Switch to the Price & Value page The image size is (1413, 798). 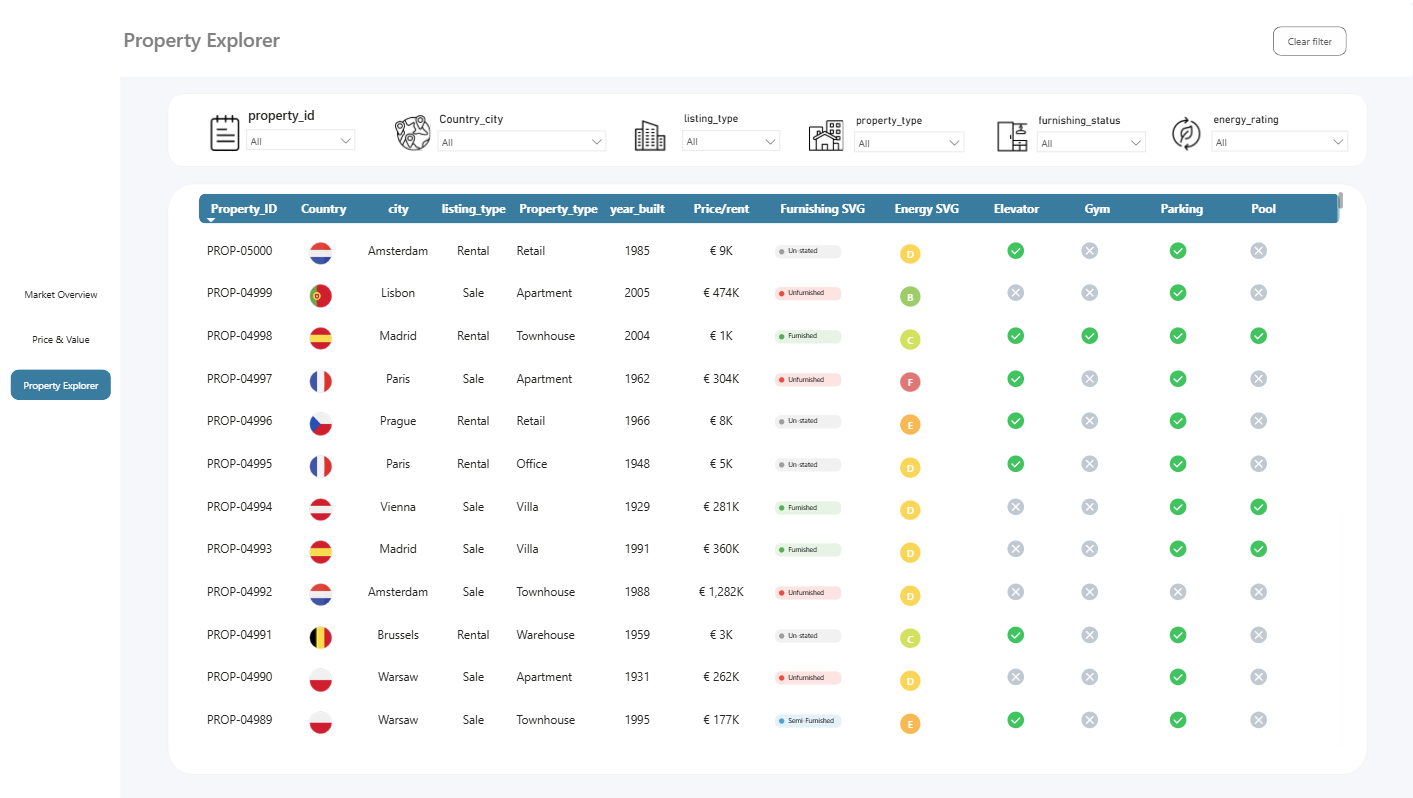point(61,340)
